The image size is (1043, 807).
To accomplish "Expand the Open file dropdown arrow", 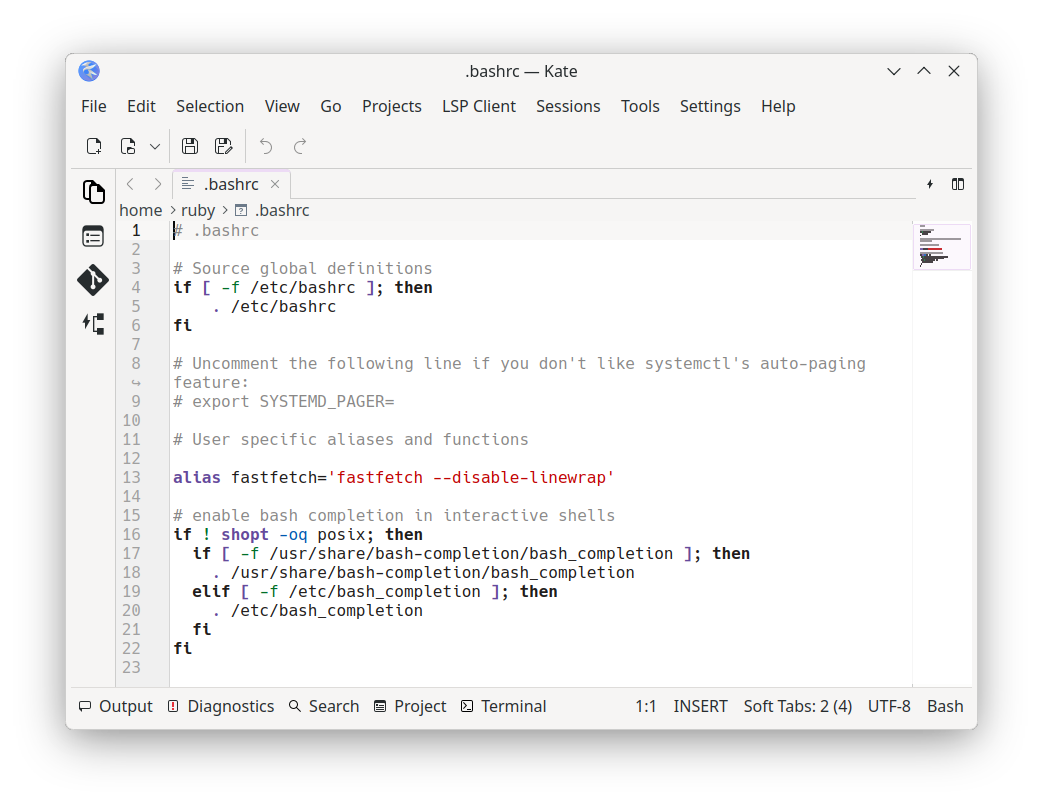I will click(x=155, y=146).
